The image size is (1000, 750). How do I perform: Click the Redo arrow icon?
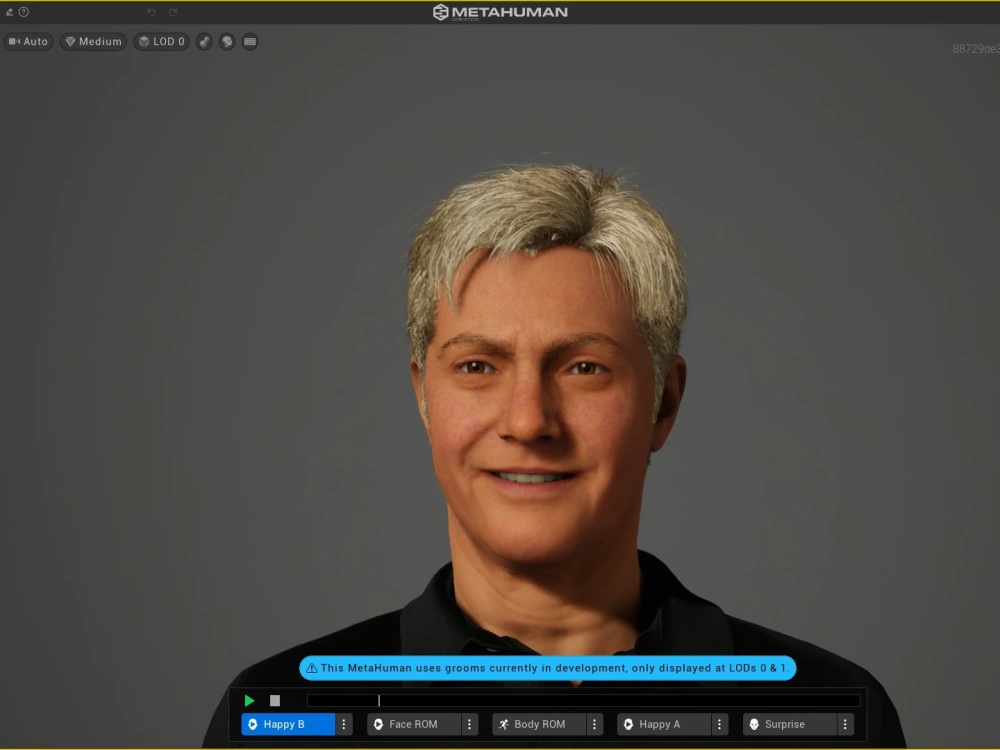[x=171, y=12]
